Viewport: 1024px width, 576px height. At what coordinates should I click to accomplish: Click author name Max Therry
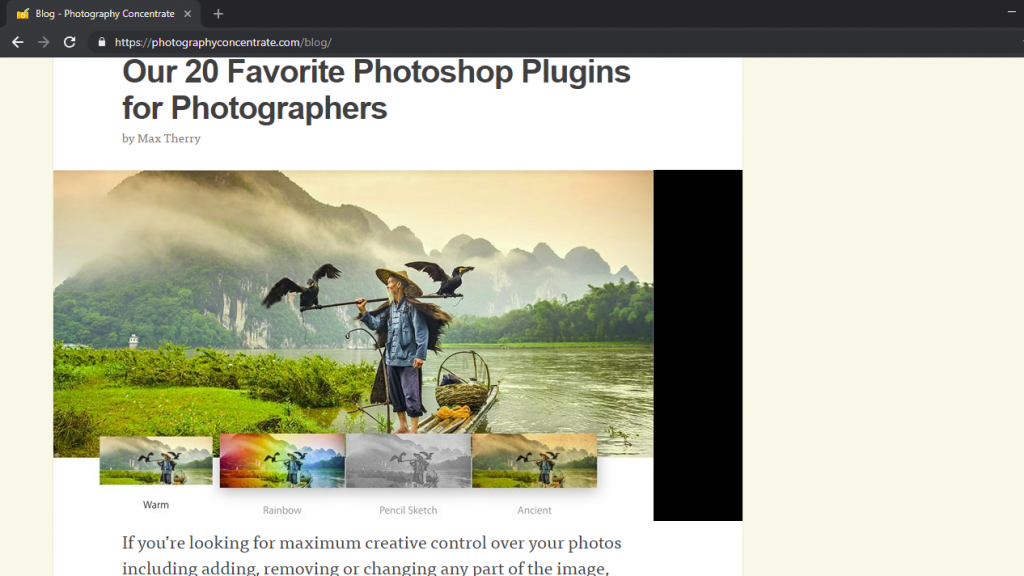(168, 138)
